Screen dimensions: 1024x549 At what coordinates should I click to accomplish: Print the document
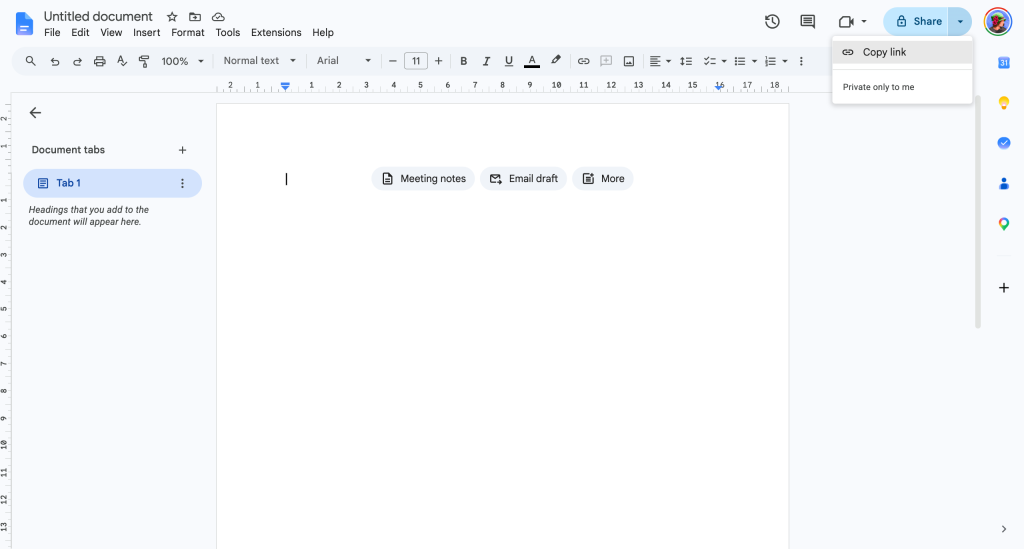99,61
